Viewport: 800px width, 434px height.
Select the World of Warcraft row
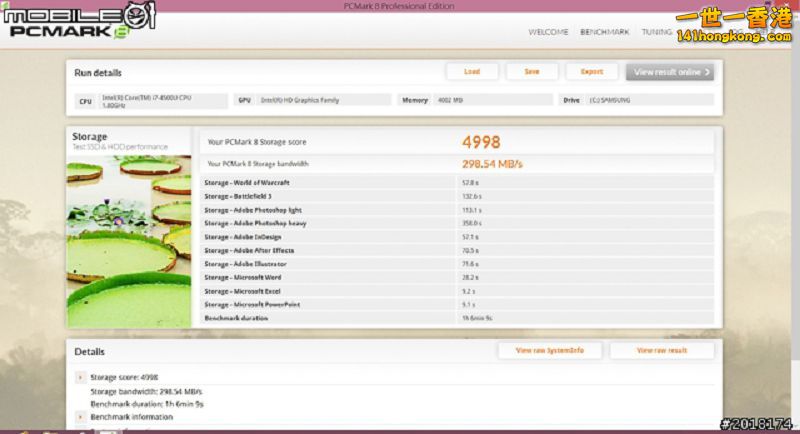457,183
